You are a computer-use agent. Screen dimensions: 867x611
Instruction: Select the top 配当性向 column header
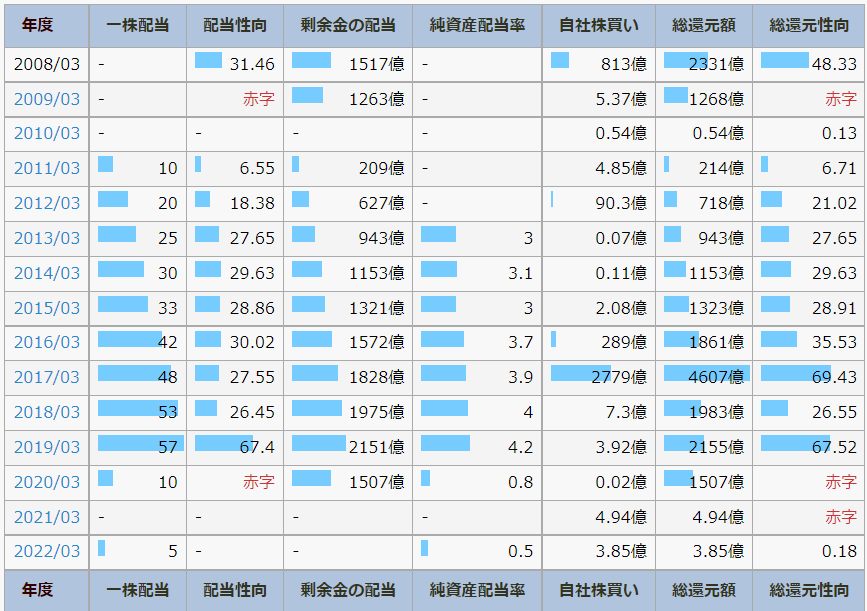[x=235, y=25]
